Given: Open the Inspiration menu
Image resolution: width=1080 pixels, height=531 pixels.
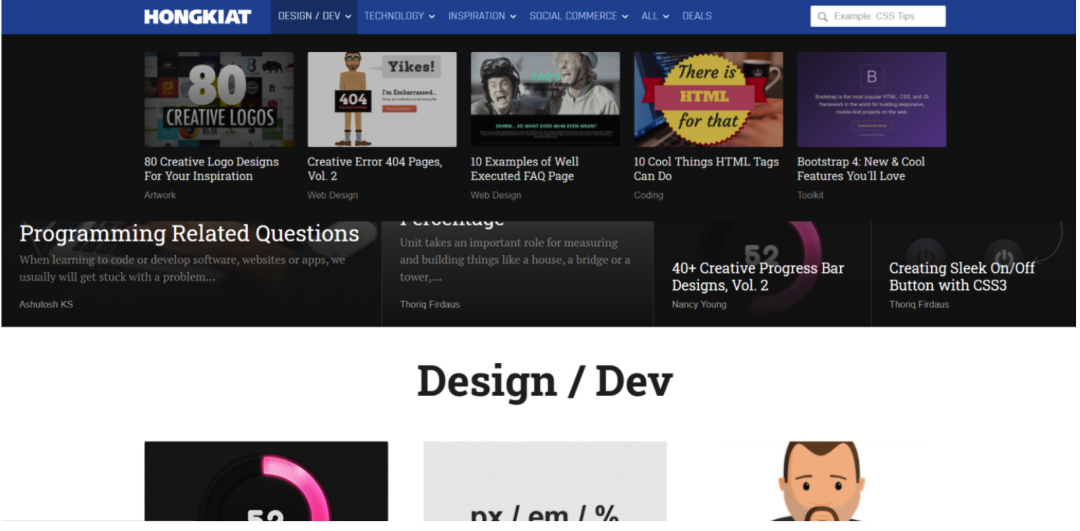Looking at the screenshot, I should pyautogui.click(x=482, y=17).
